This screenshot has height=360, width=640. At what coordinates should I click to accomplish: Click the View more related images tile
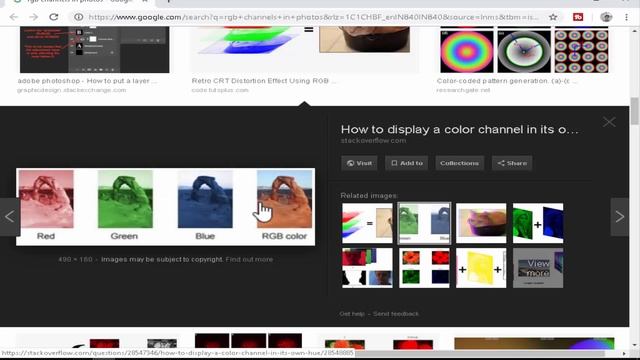point(538,268)
